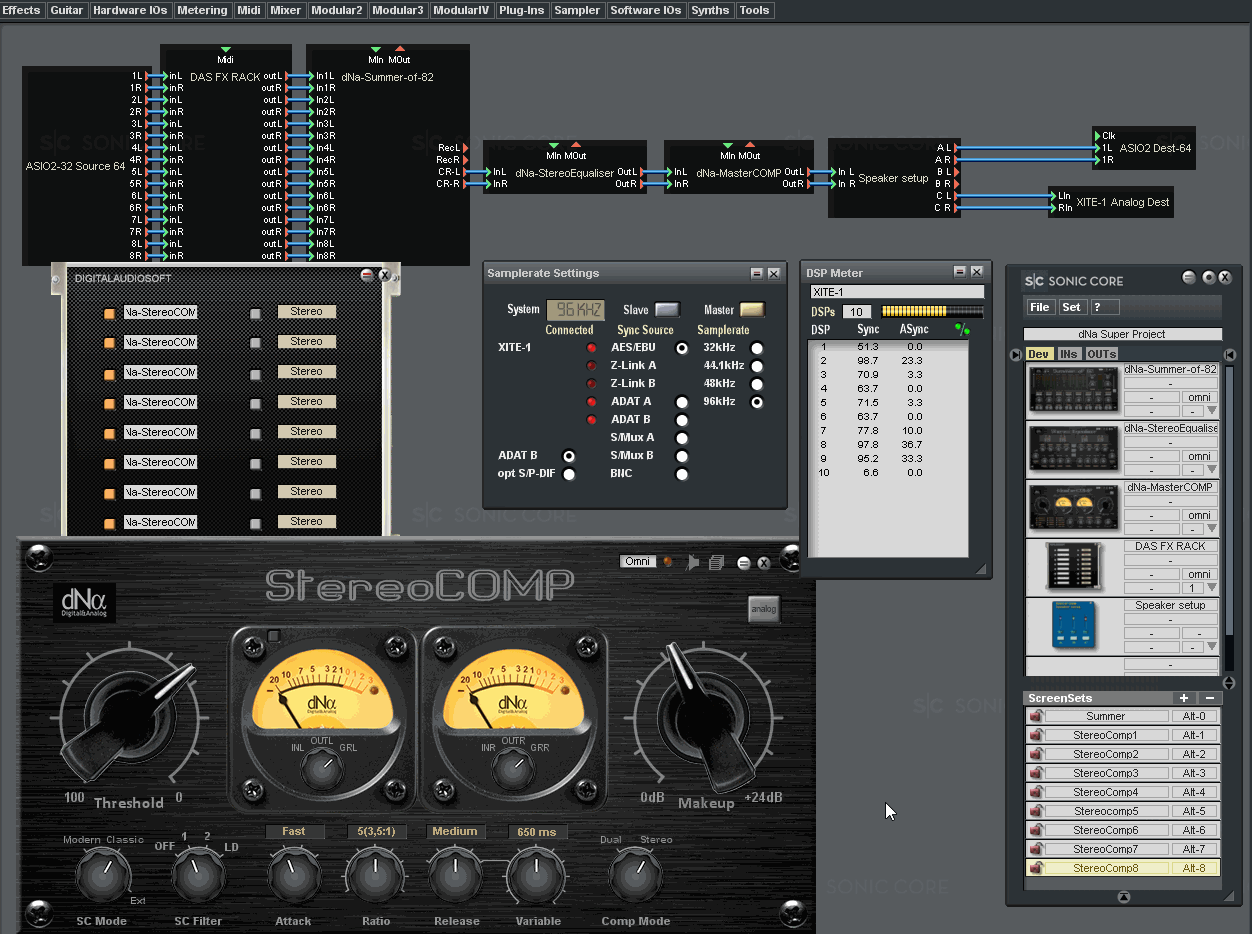The width and height of the screenshot is (1252, 934).
Task: Select ADAT A as sync source
Action: [x=682, y=402]
